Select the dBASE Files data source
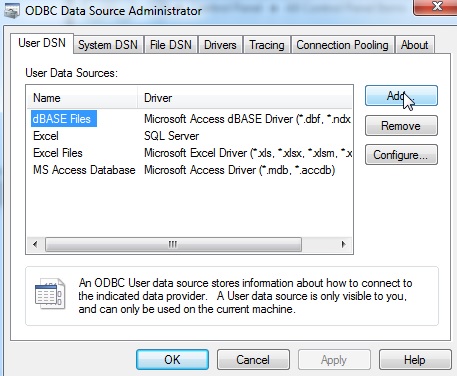This screenshot has height=376, width=457. [64, 119]
